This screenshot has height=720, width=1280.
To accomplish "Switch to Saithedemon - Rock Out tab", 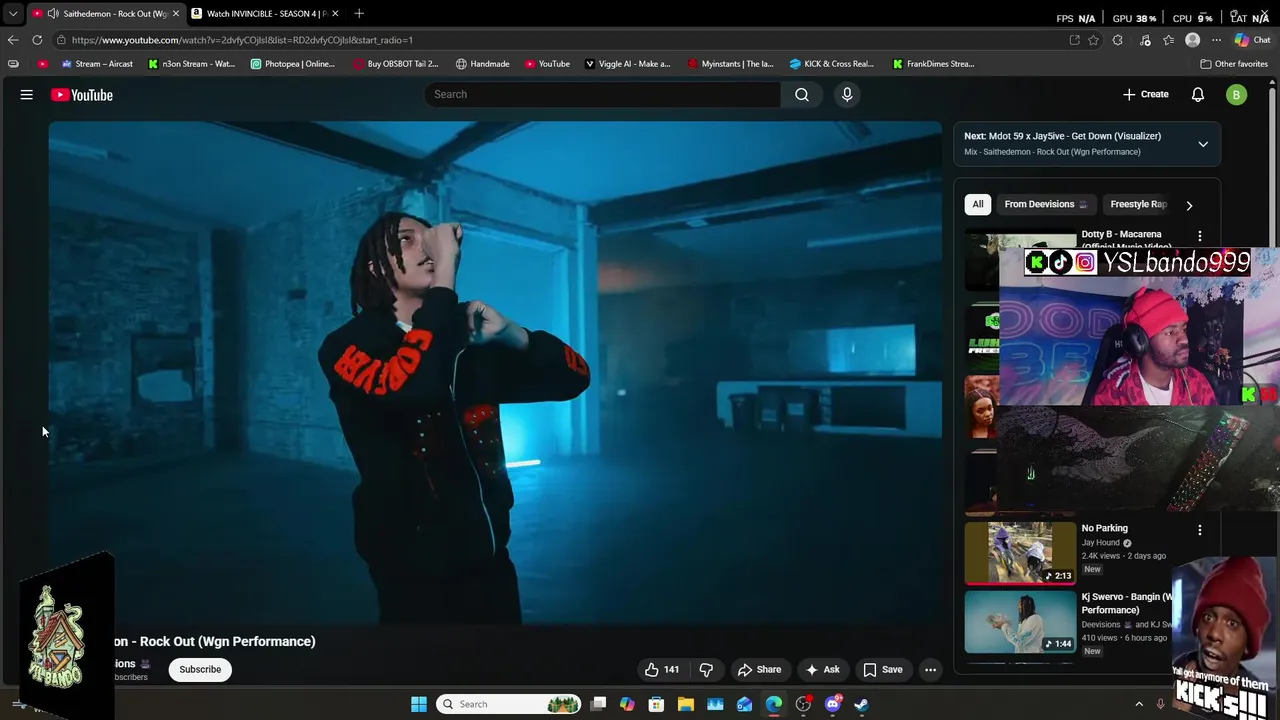I will click(x=105, y=13).
